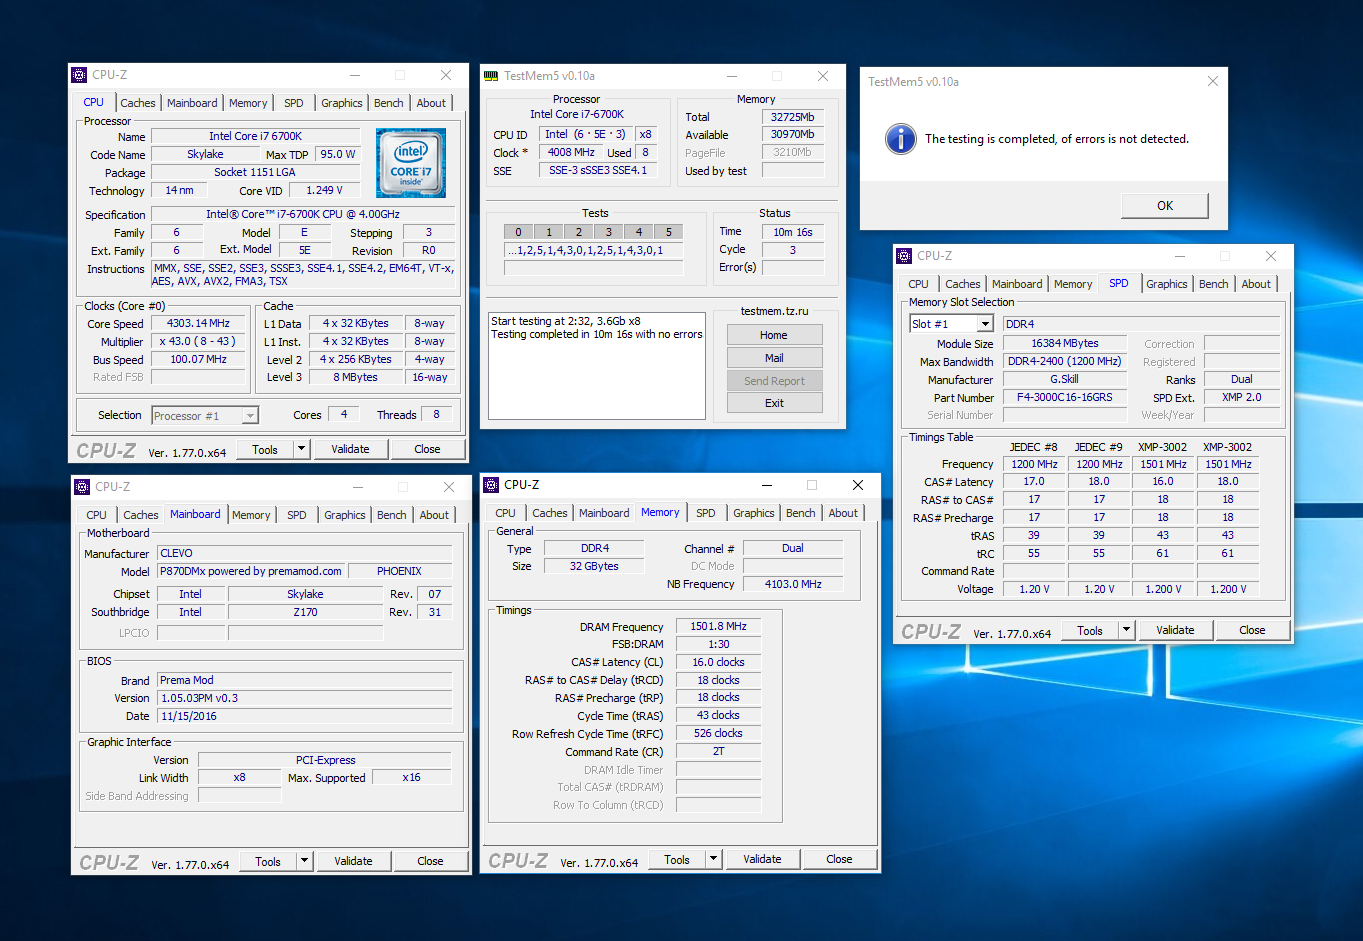
Task: Click the Core VID 1.249 V value
Action: [x=324, y=190]
